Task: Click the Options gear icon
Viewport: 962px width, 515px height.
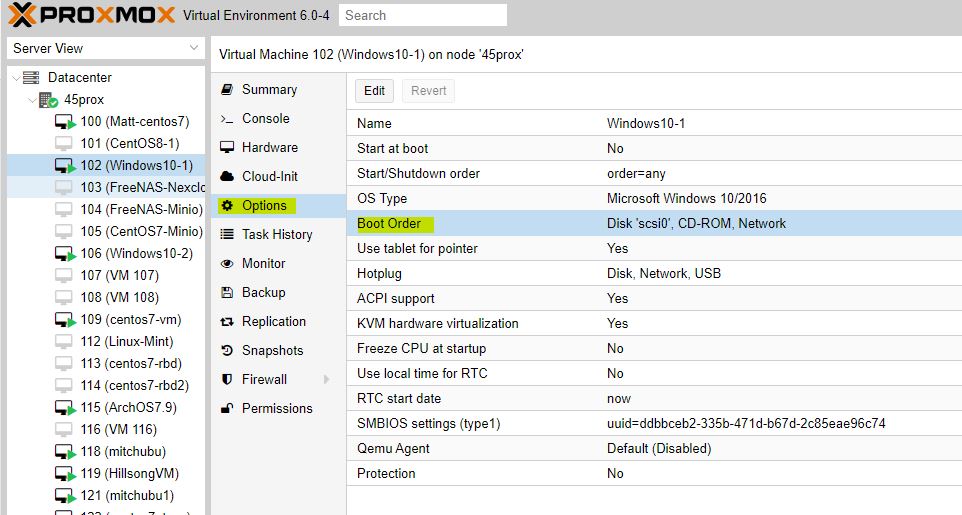Action: (227, 206)
